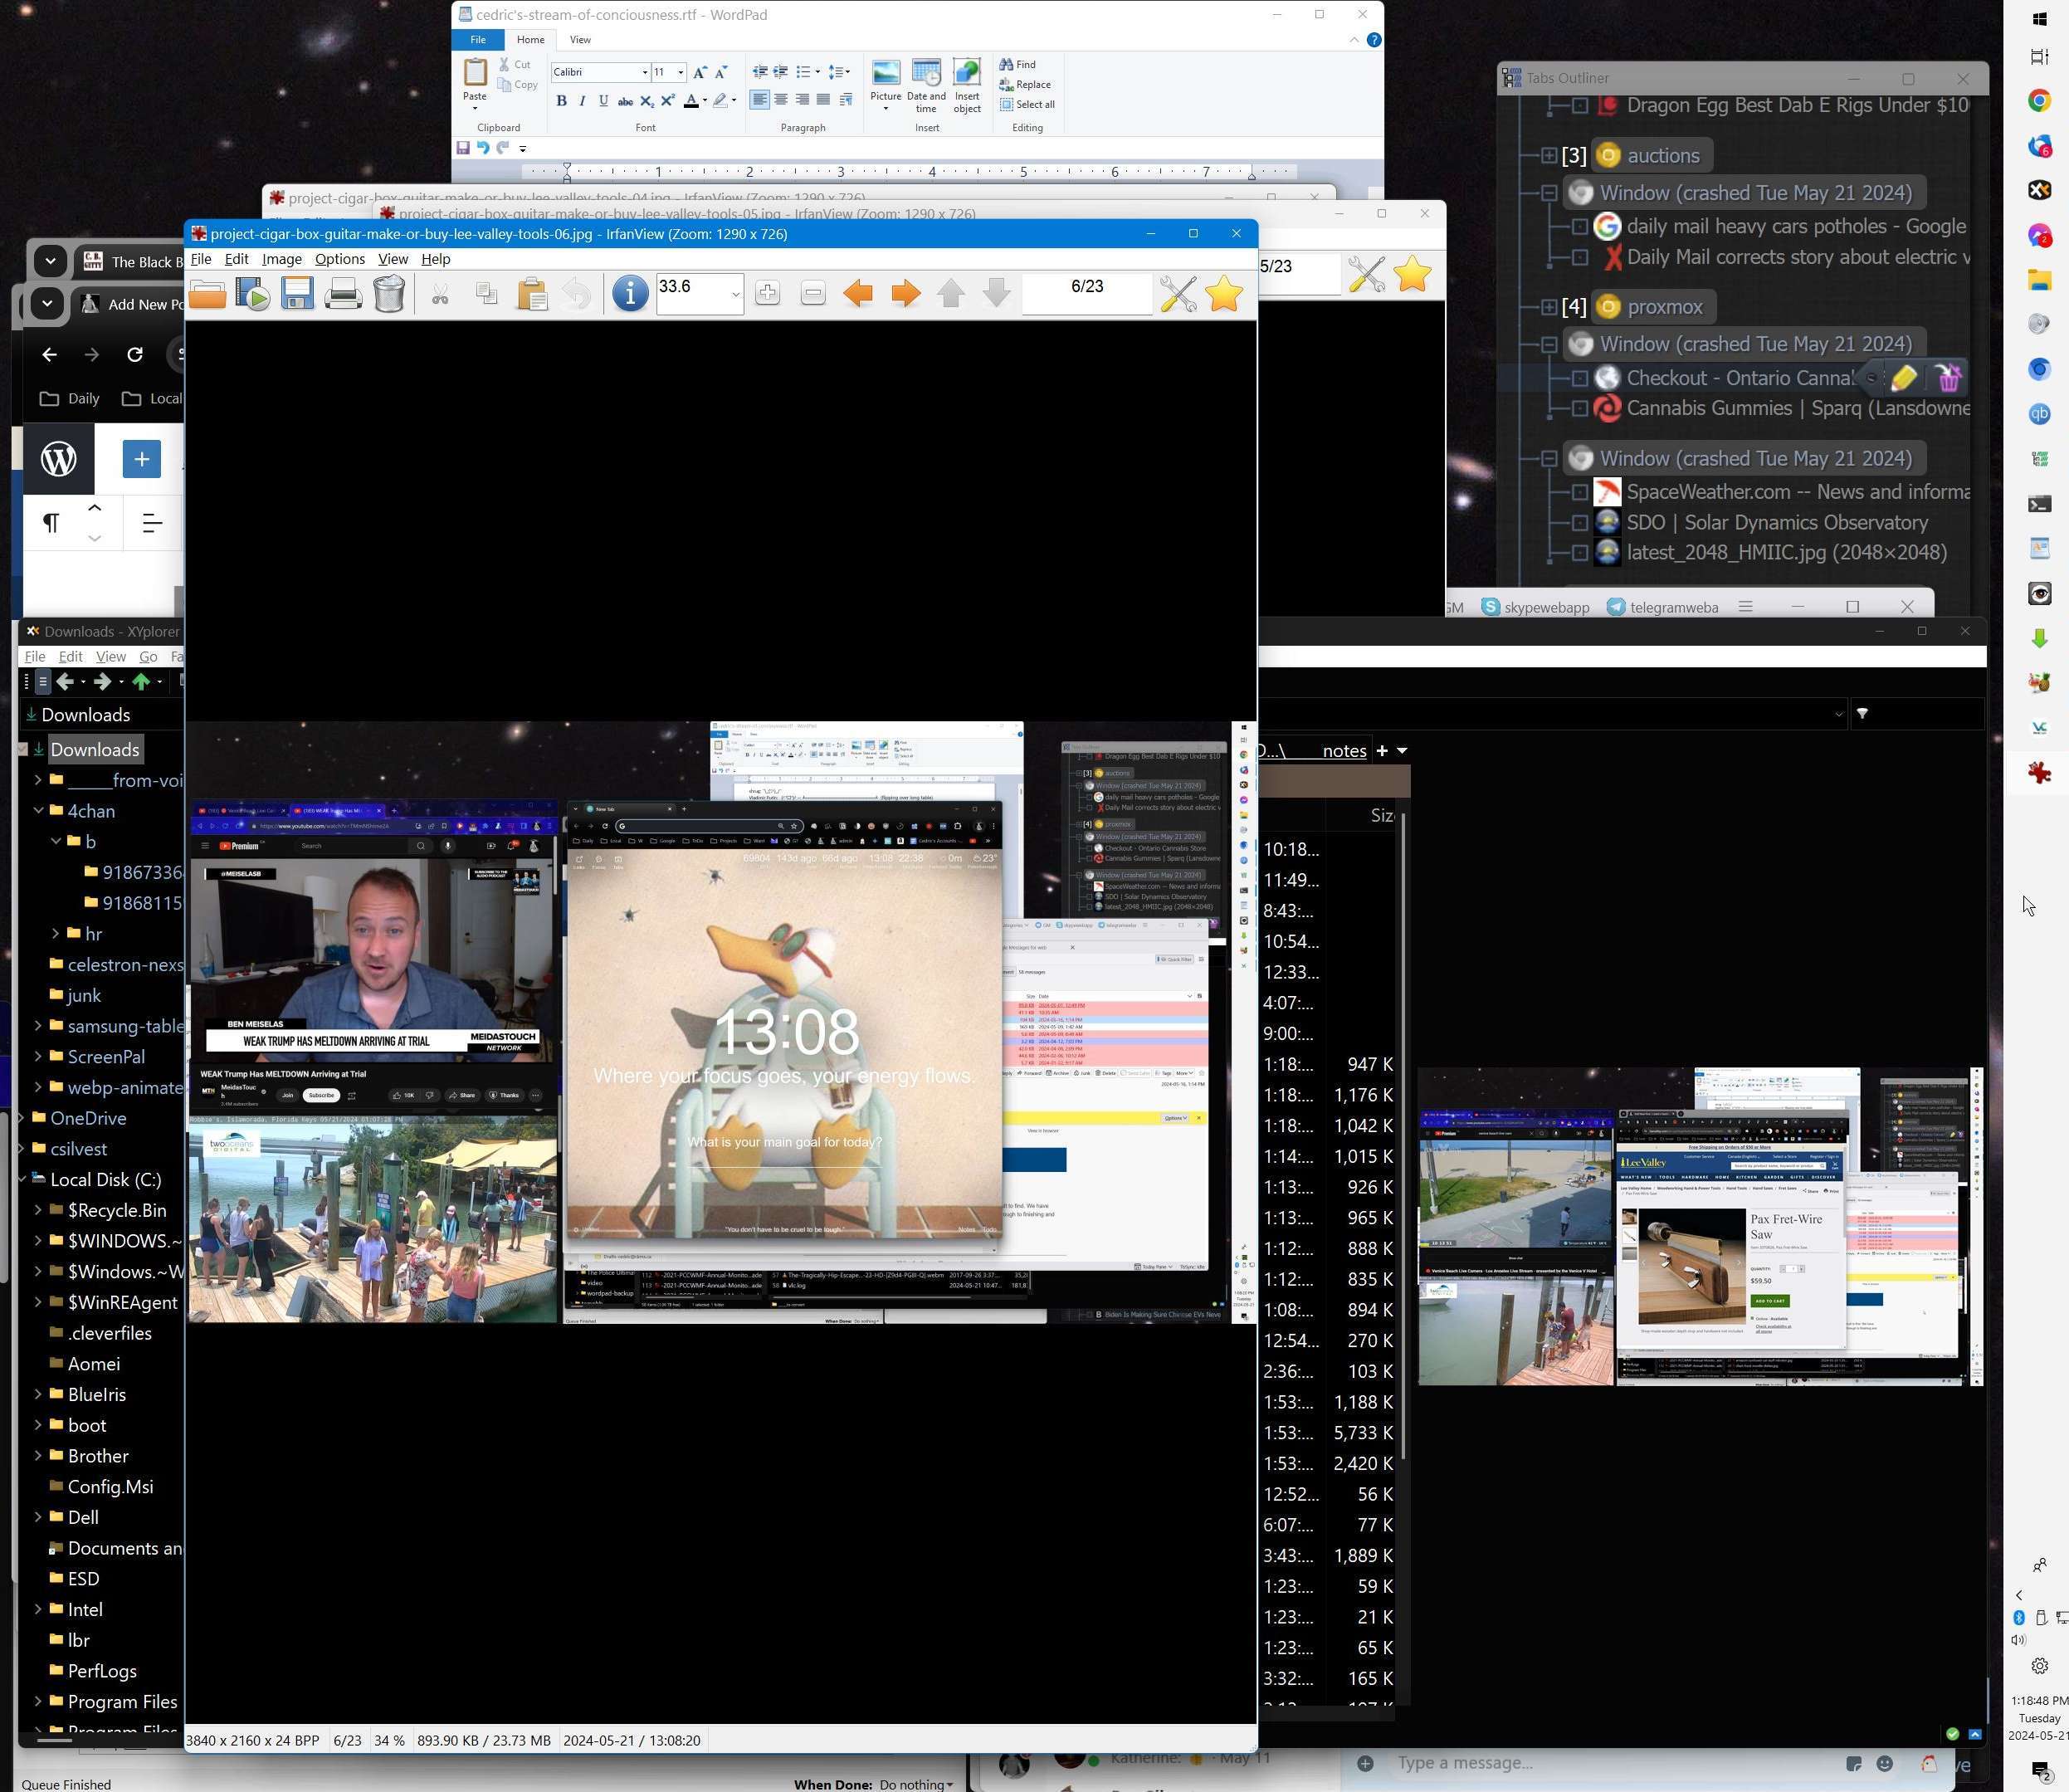Click the Save floppy disk icon

click(297, 294)
